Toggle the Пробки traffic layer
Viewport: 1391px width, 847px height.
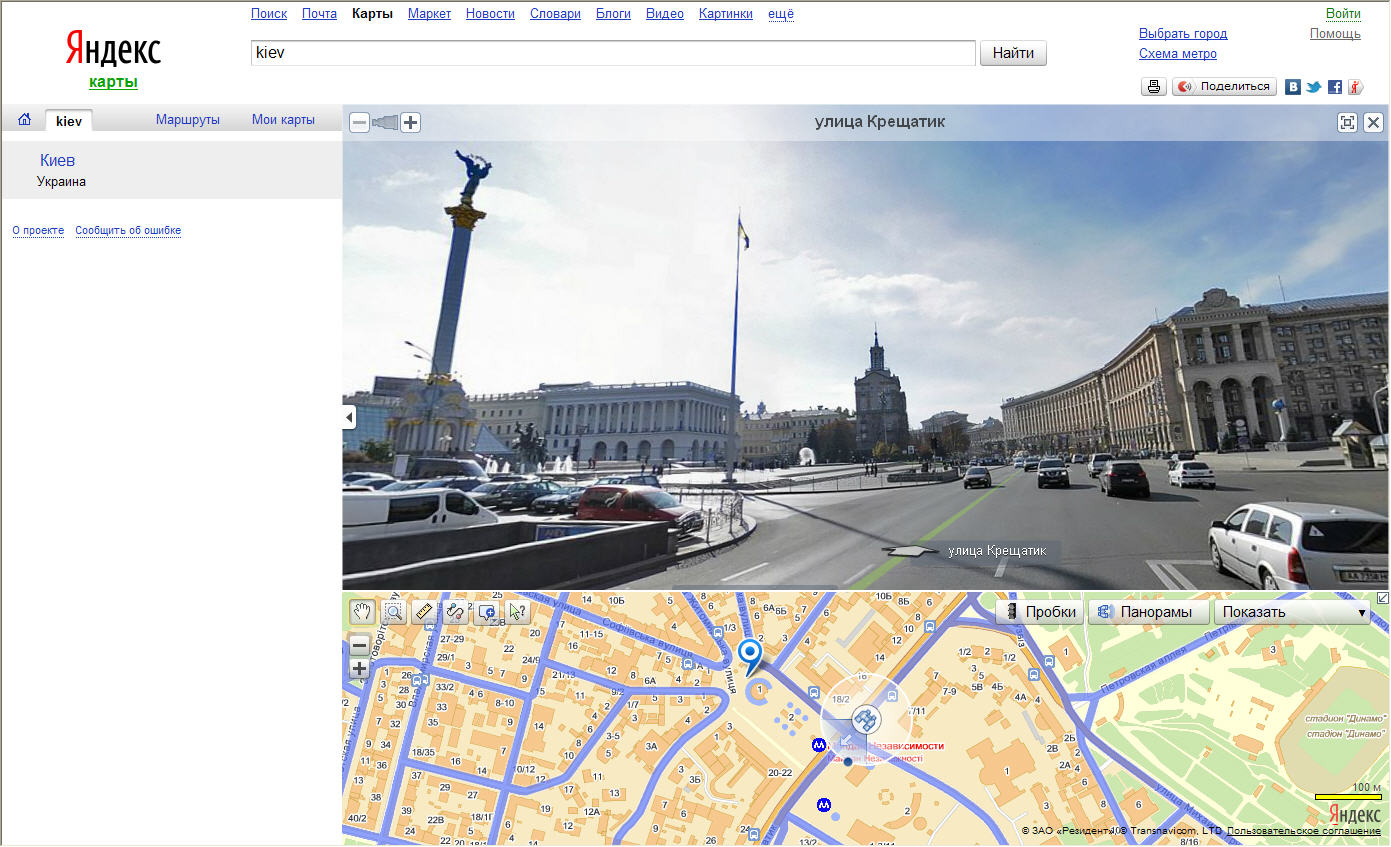1039,611
